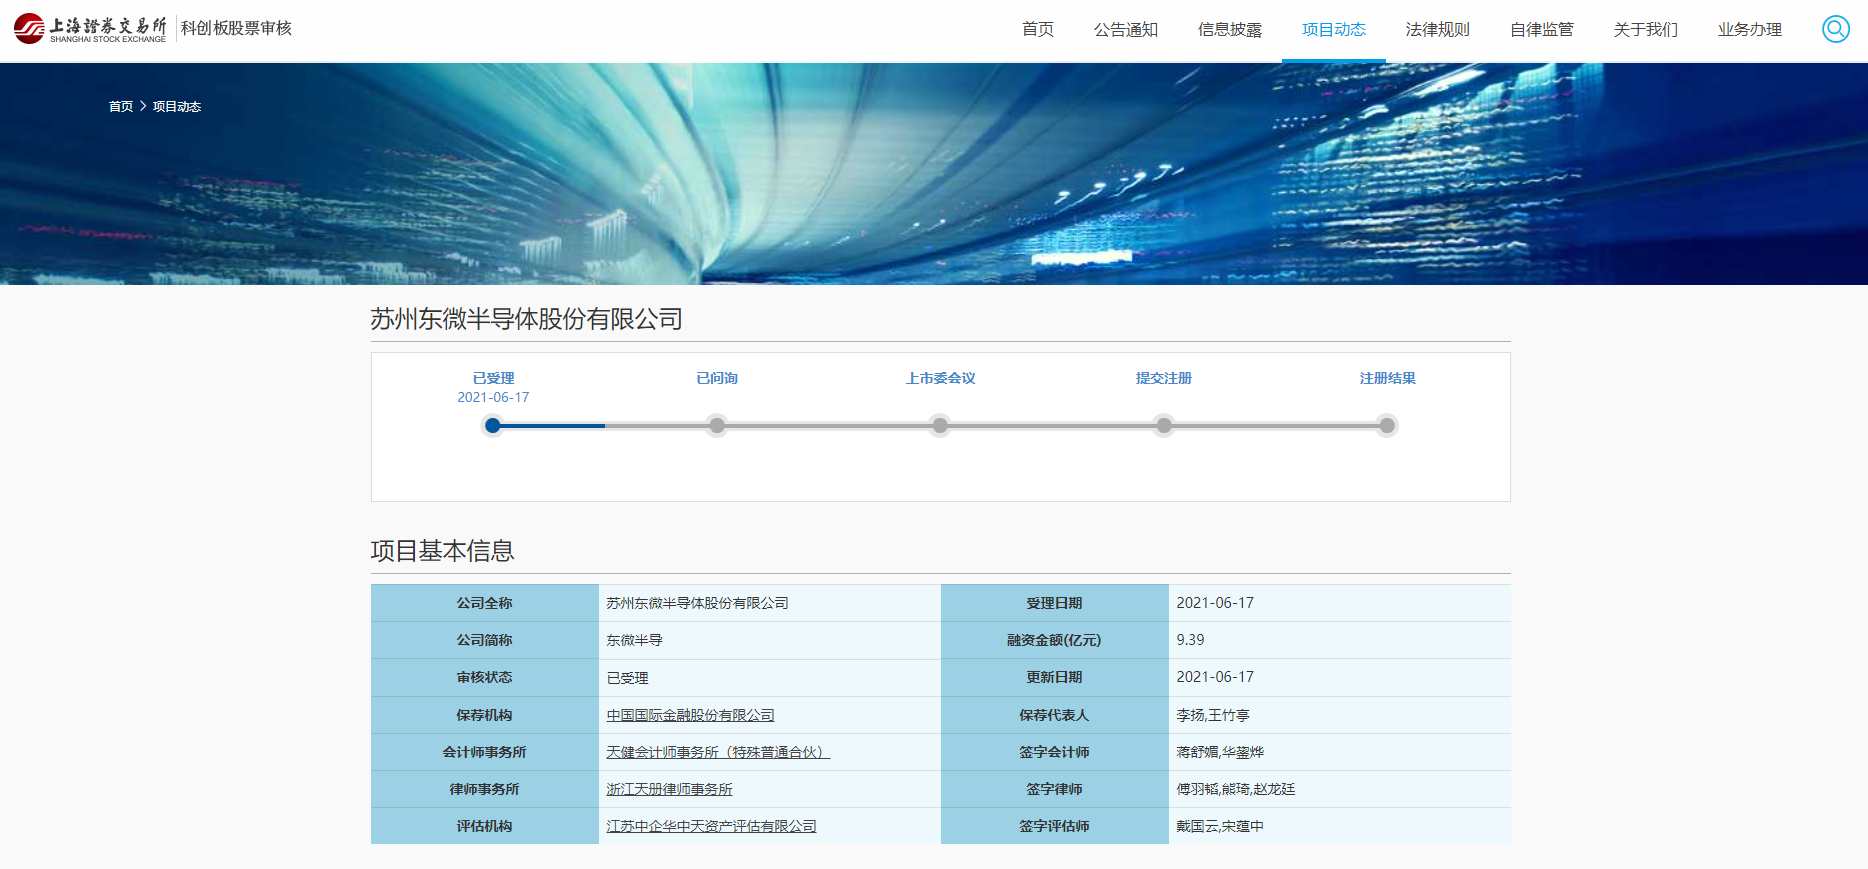Open the 中国国际金融股份有限公司 sponsor link
1868x869 pixels.
click(x=690, y=715)
